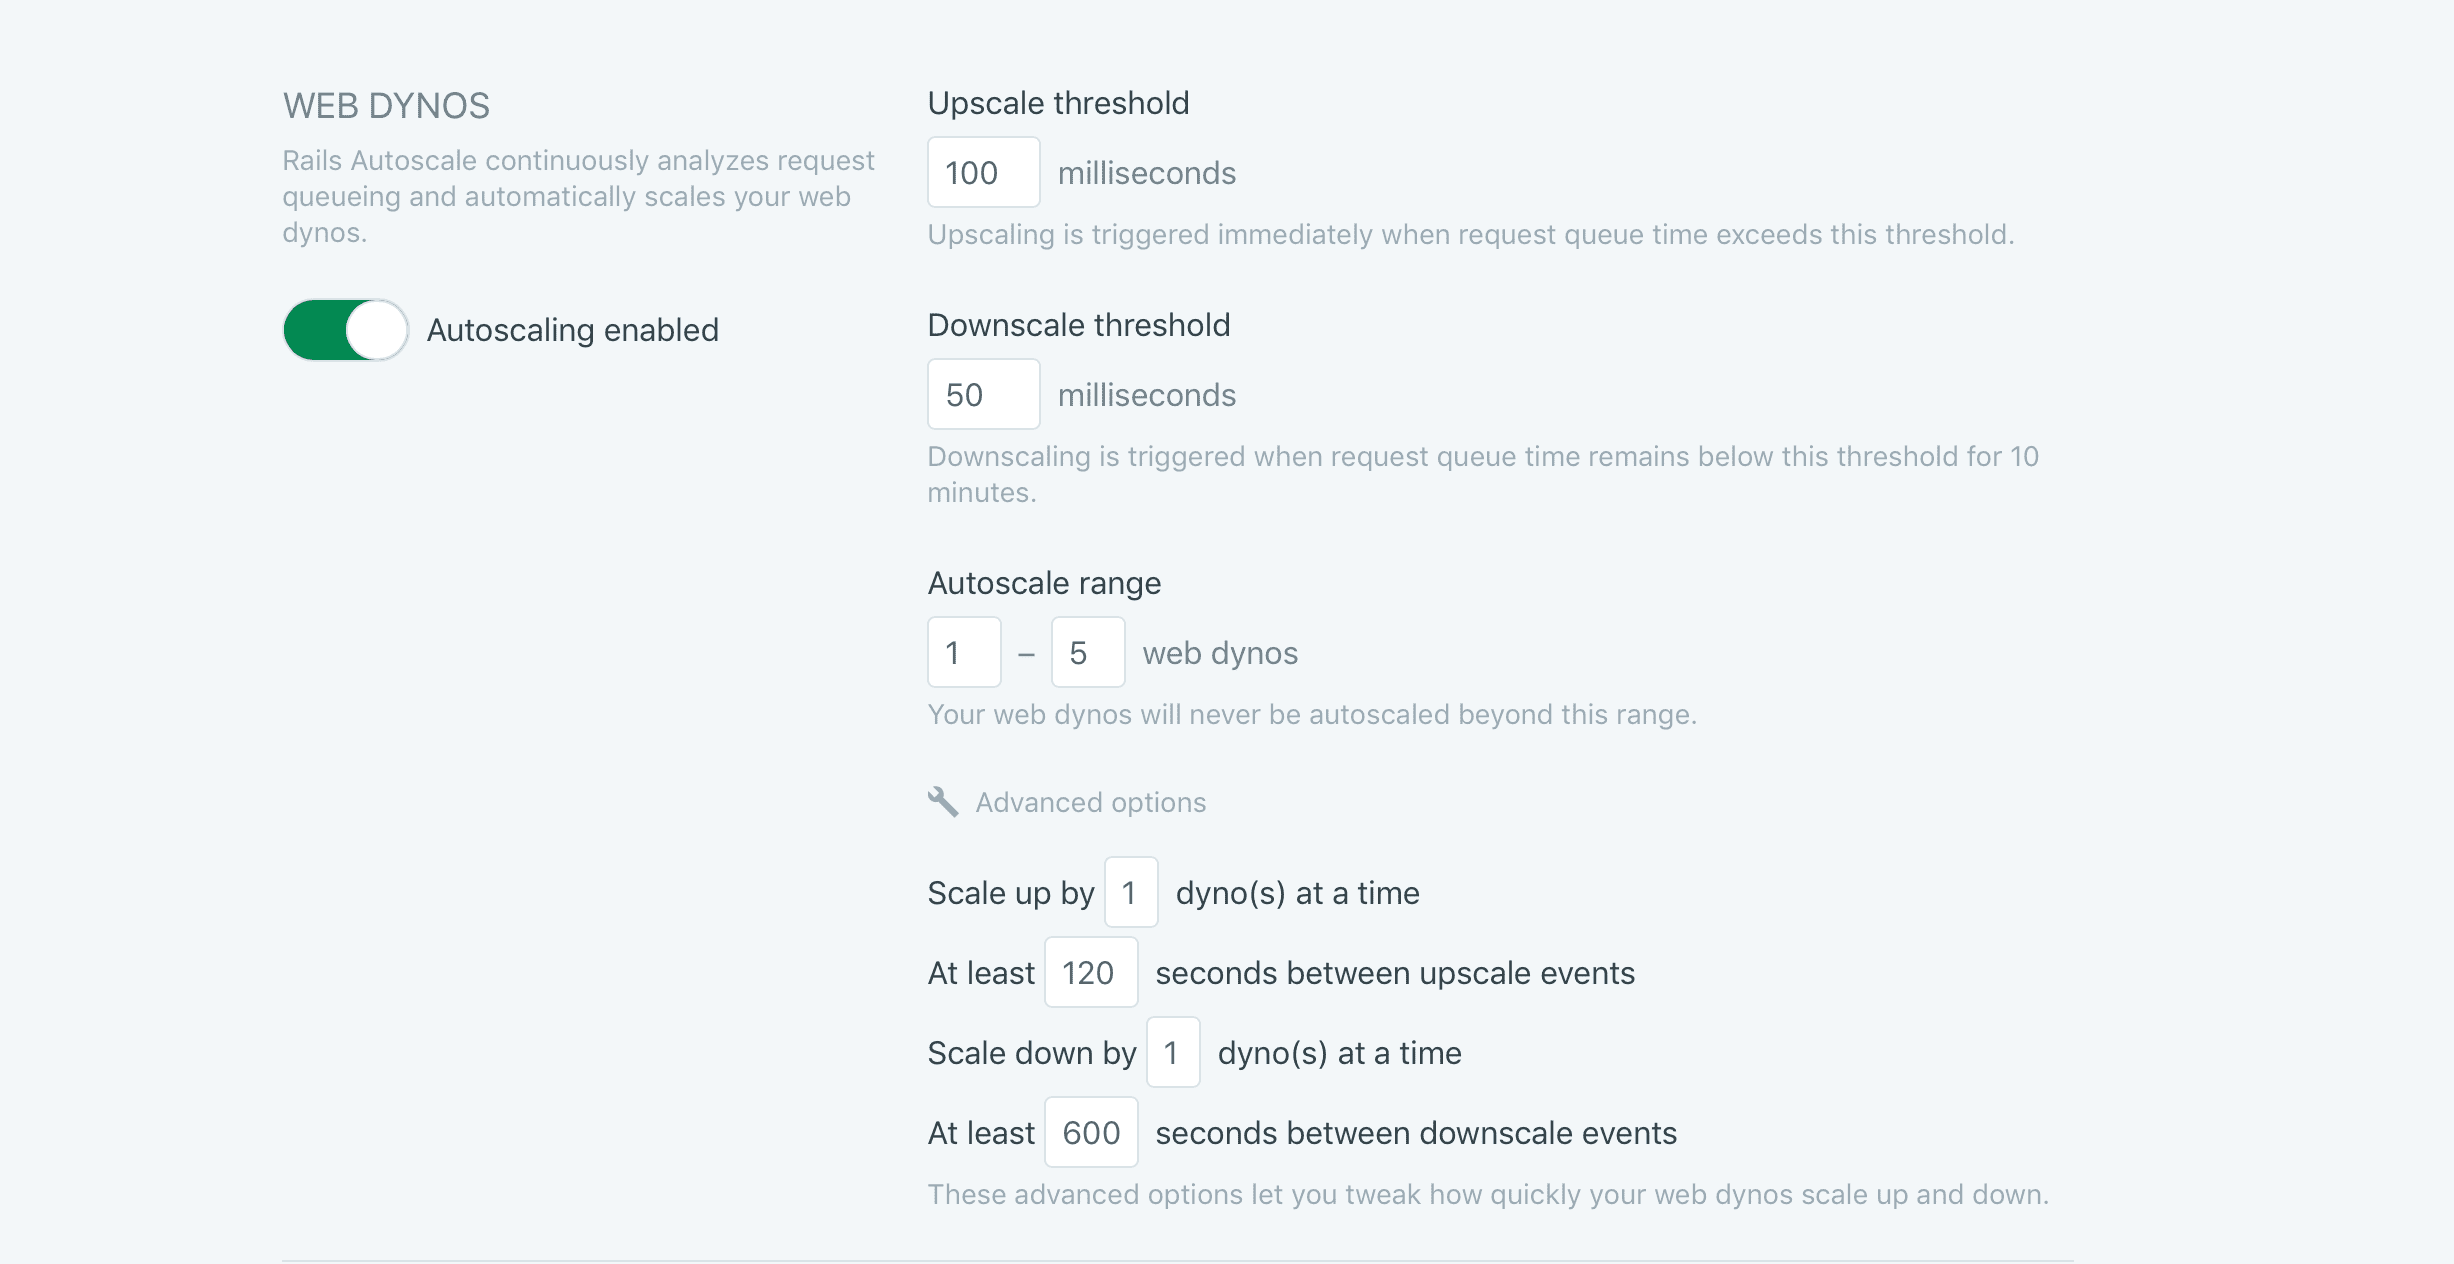Click the seconds between upscale events field
The width and height of the screenshot is (2454, 1264).
tap(1090, 973)
